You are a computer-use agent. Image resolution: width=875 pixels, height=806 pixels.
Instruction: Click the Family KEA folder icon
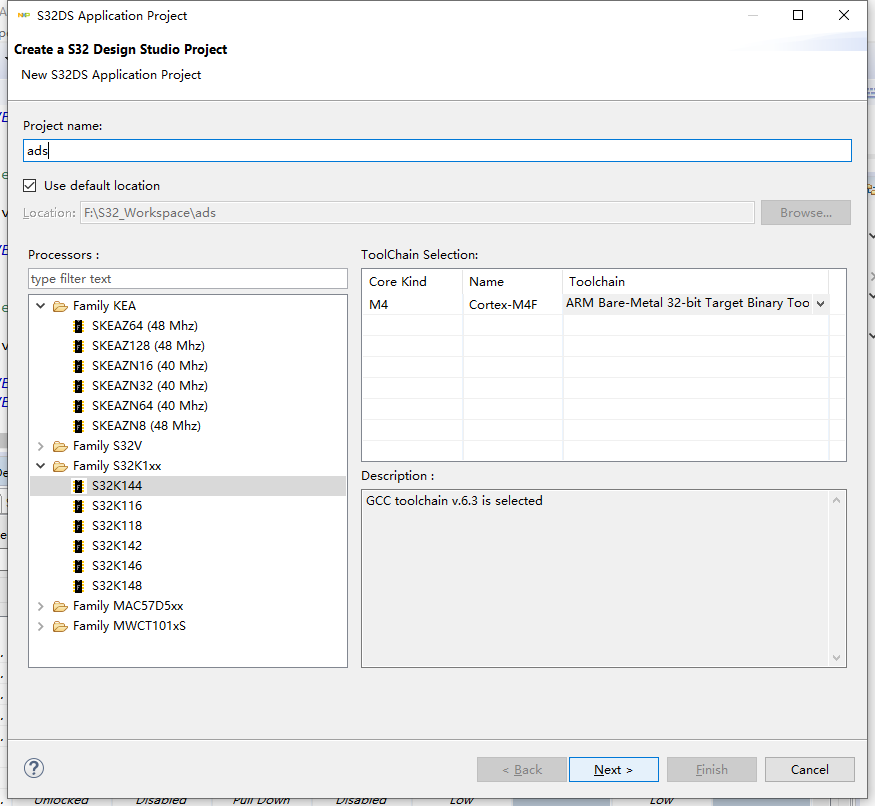60,306
